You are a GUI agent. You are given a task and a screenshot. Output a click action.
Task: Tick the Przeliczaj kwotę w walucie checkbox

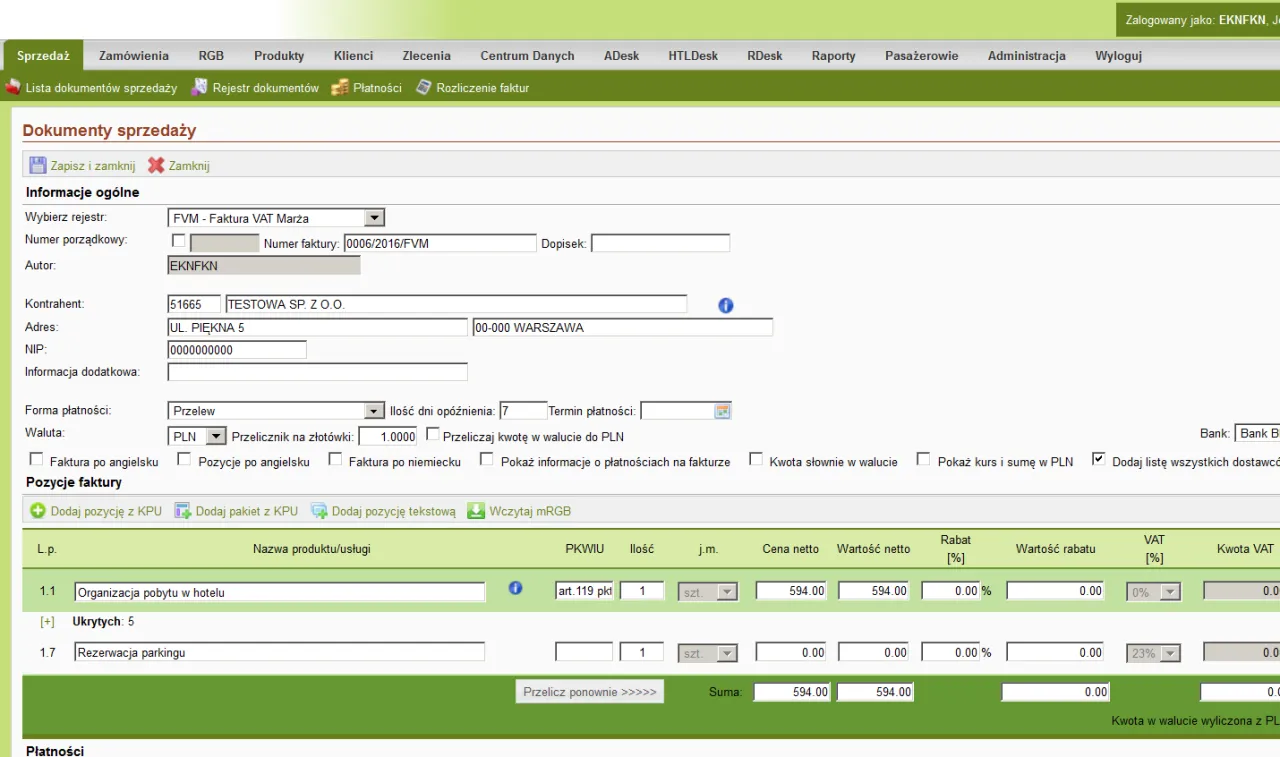click(433, 434)
